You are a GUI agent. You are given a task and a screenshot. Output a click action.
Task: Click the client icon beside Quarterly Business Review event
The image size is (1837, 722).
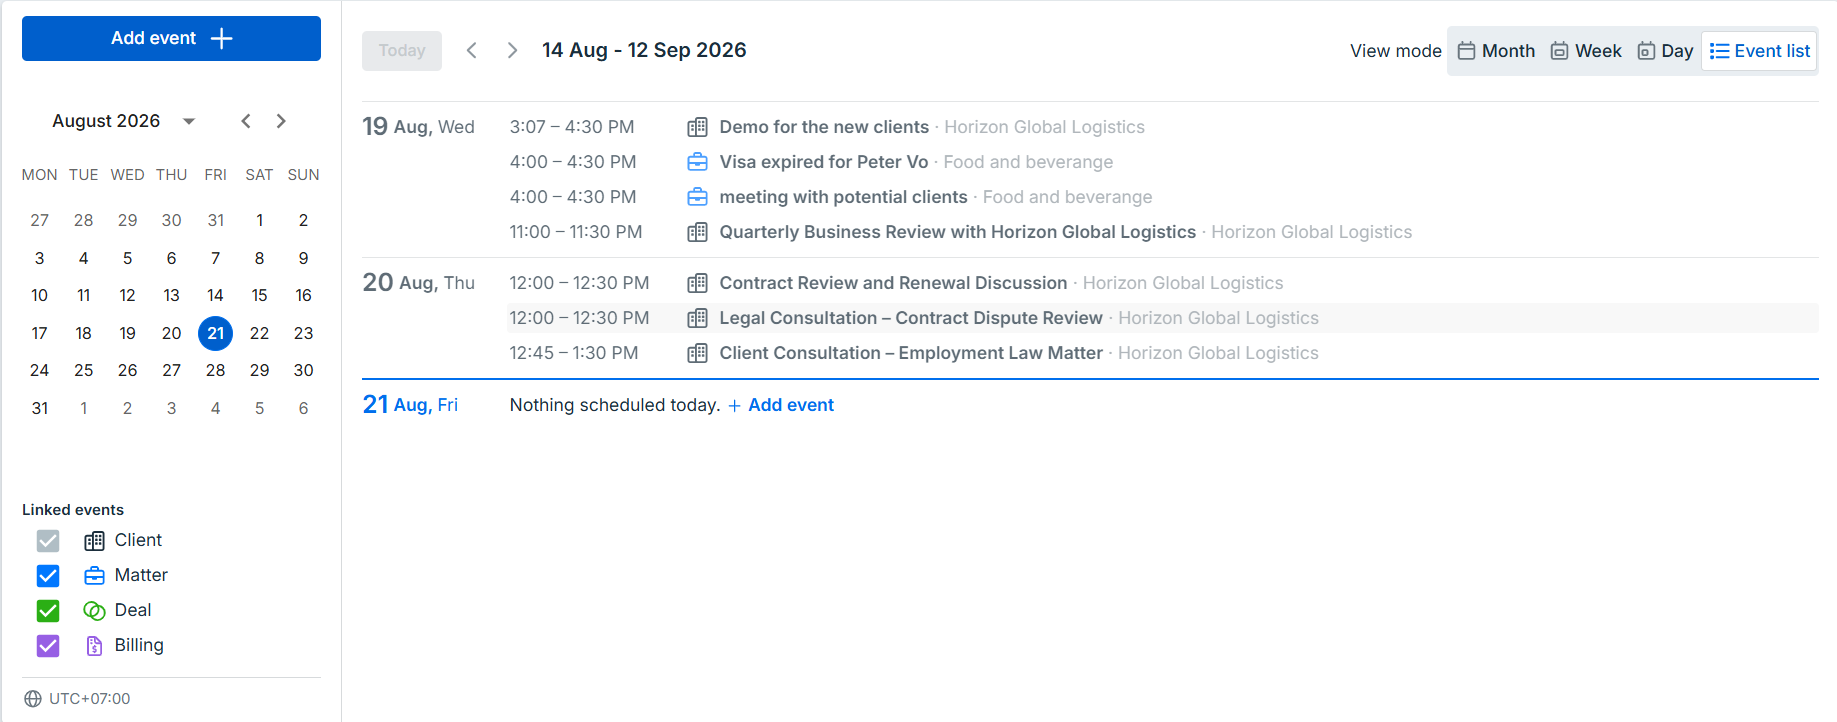pyautogui.click(x=697, y=232)
